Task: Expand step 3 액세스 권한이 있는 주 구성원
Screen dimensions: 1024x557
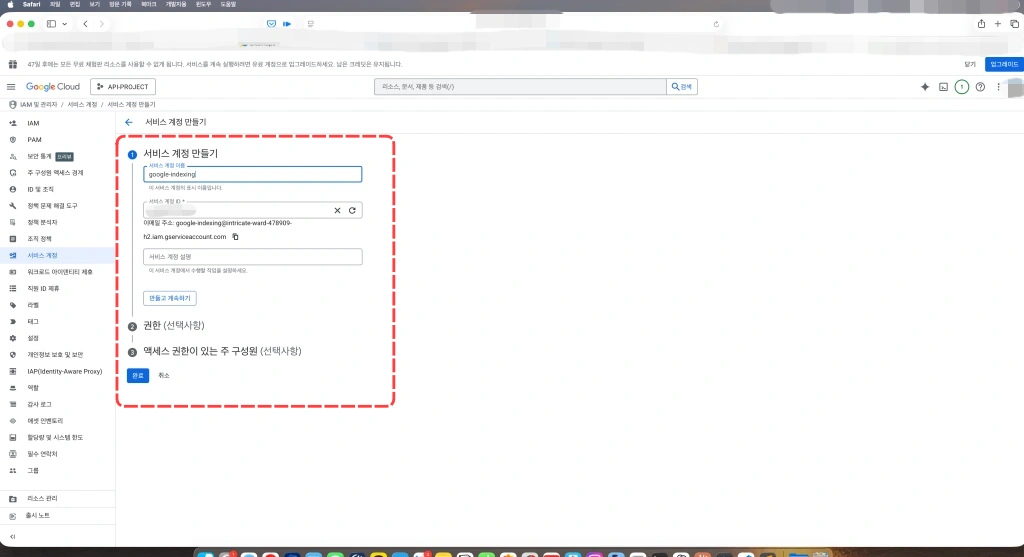Action: (x=221, y=351)
